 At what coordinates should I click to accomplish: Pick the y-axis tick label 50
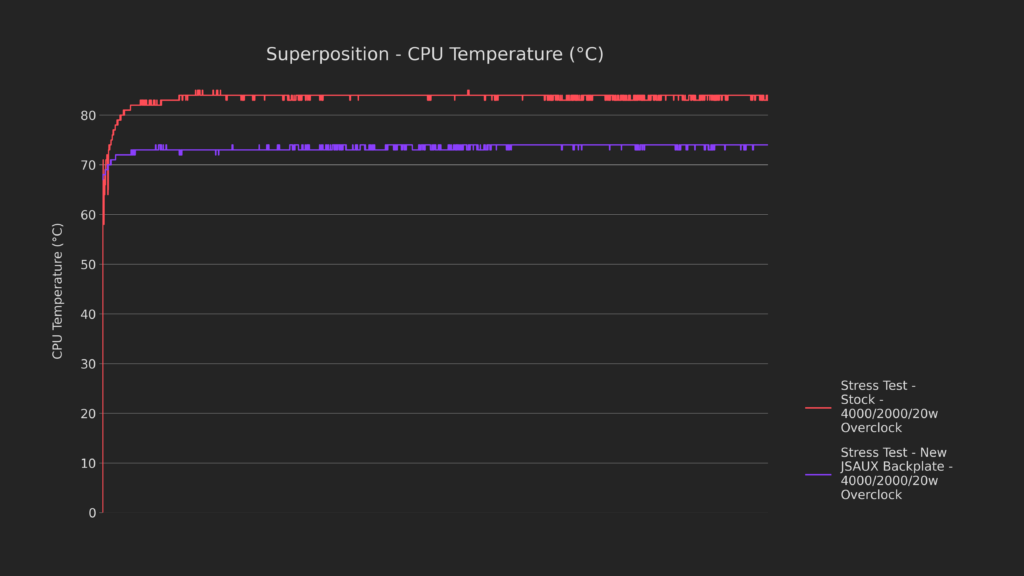click(88, 265)
